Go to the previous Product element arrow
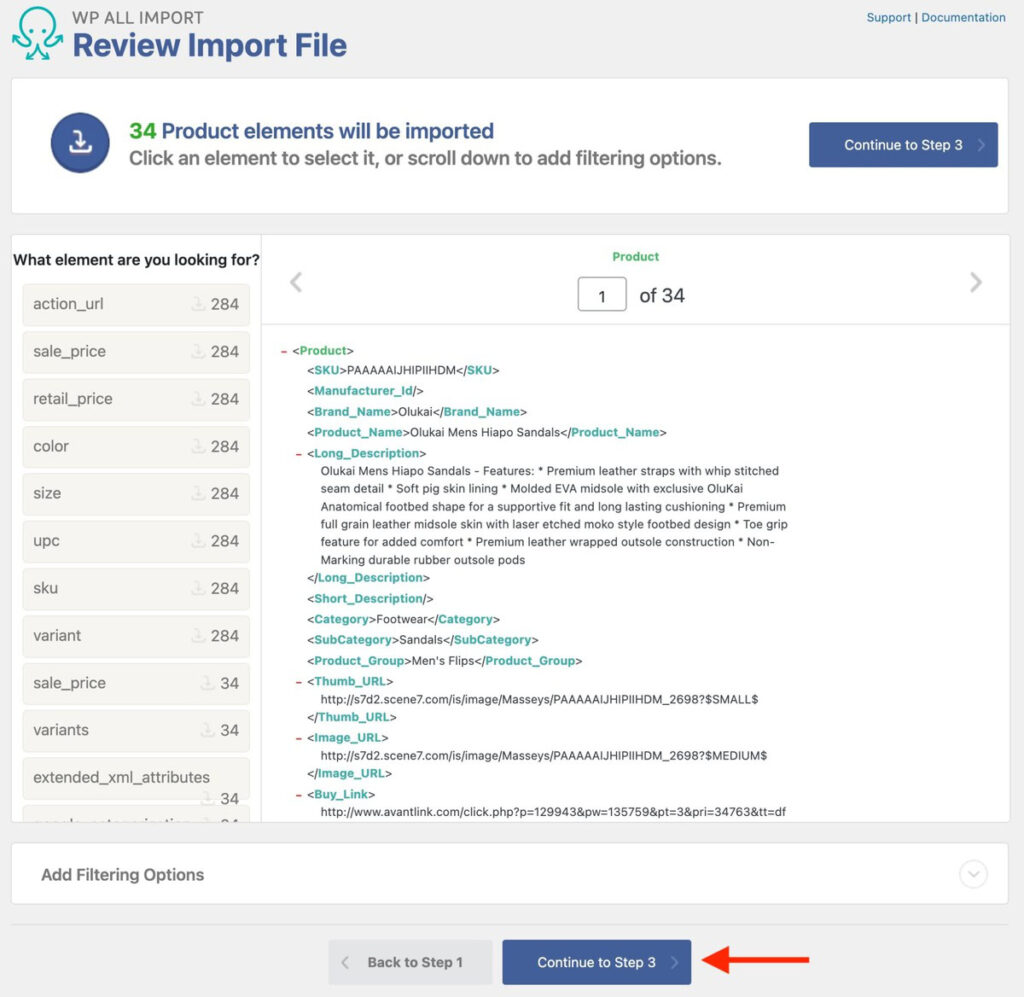The image size is (1024, 997). coord(296,283)
